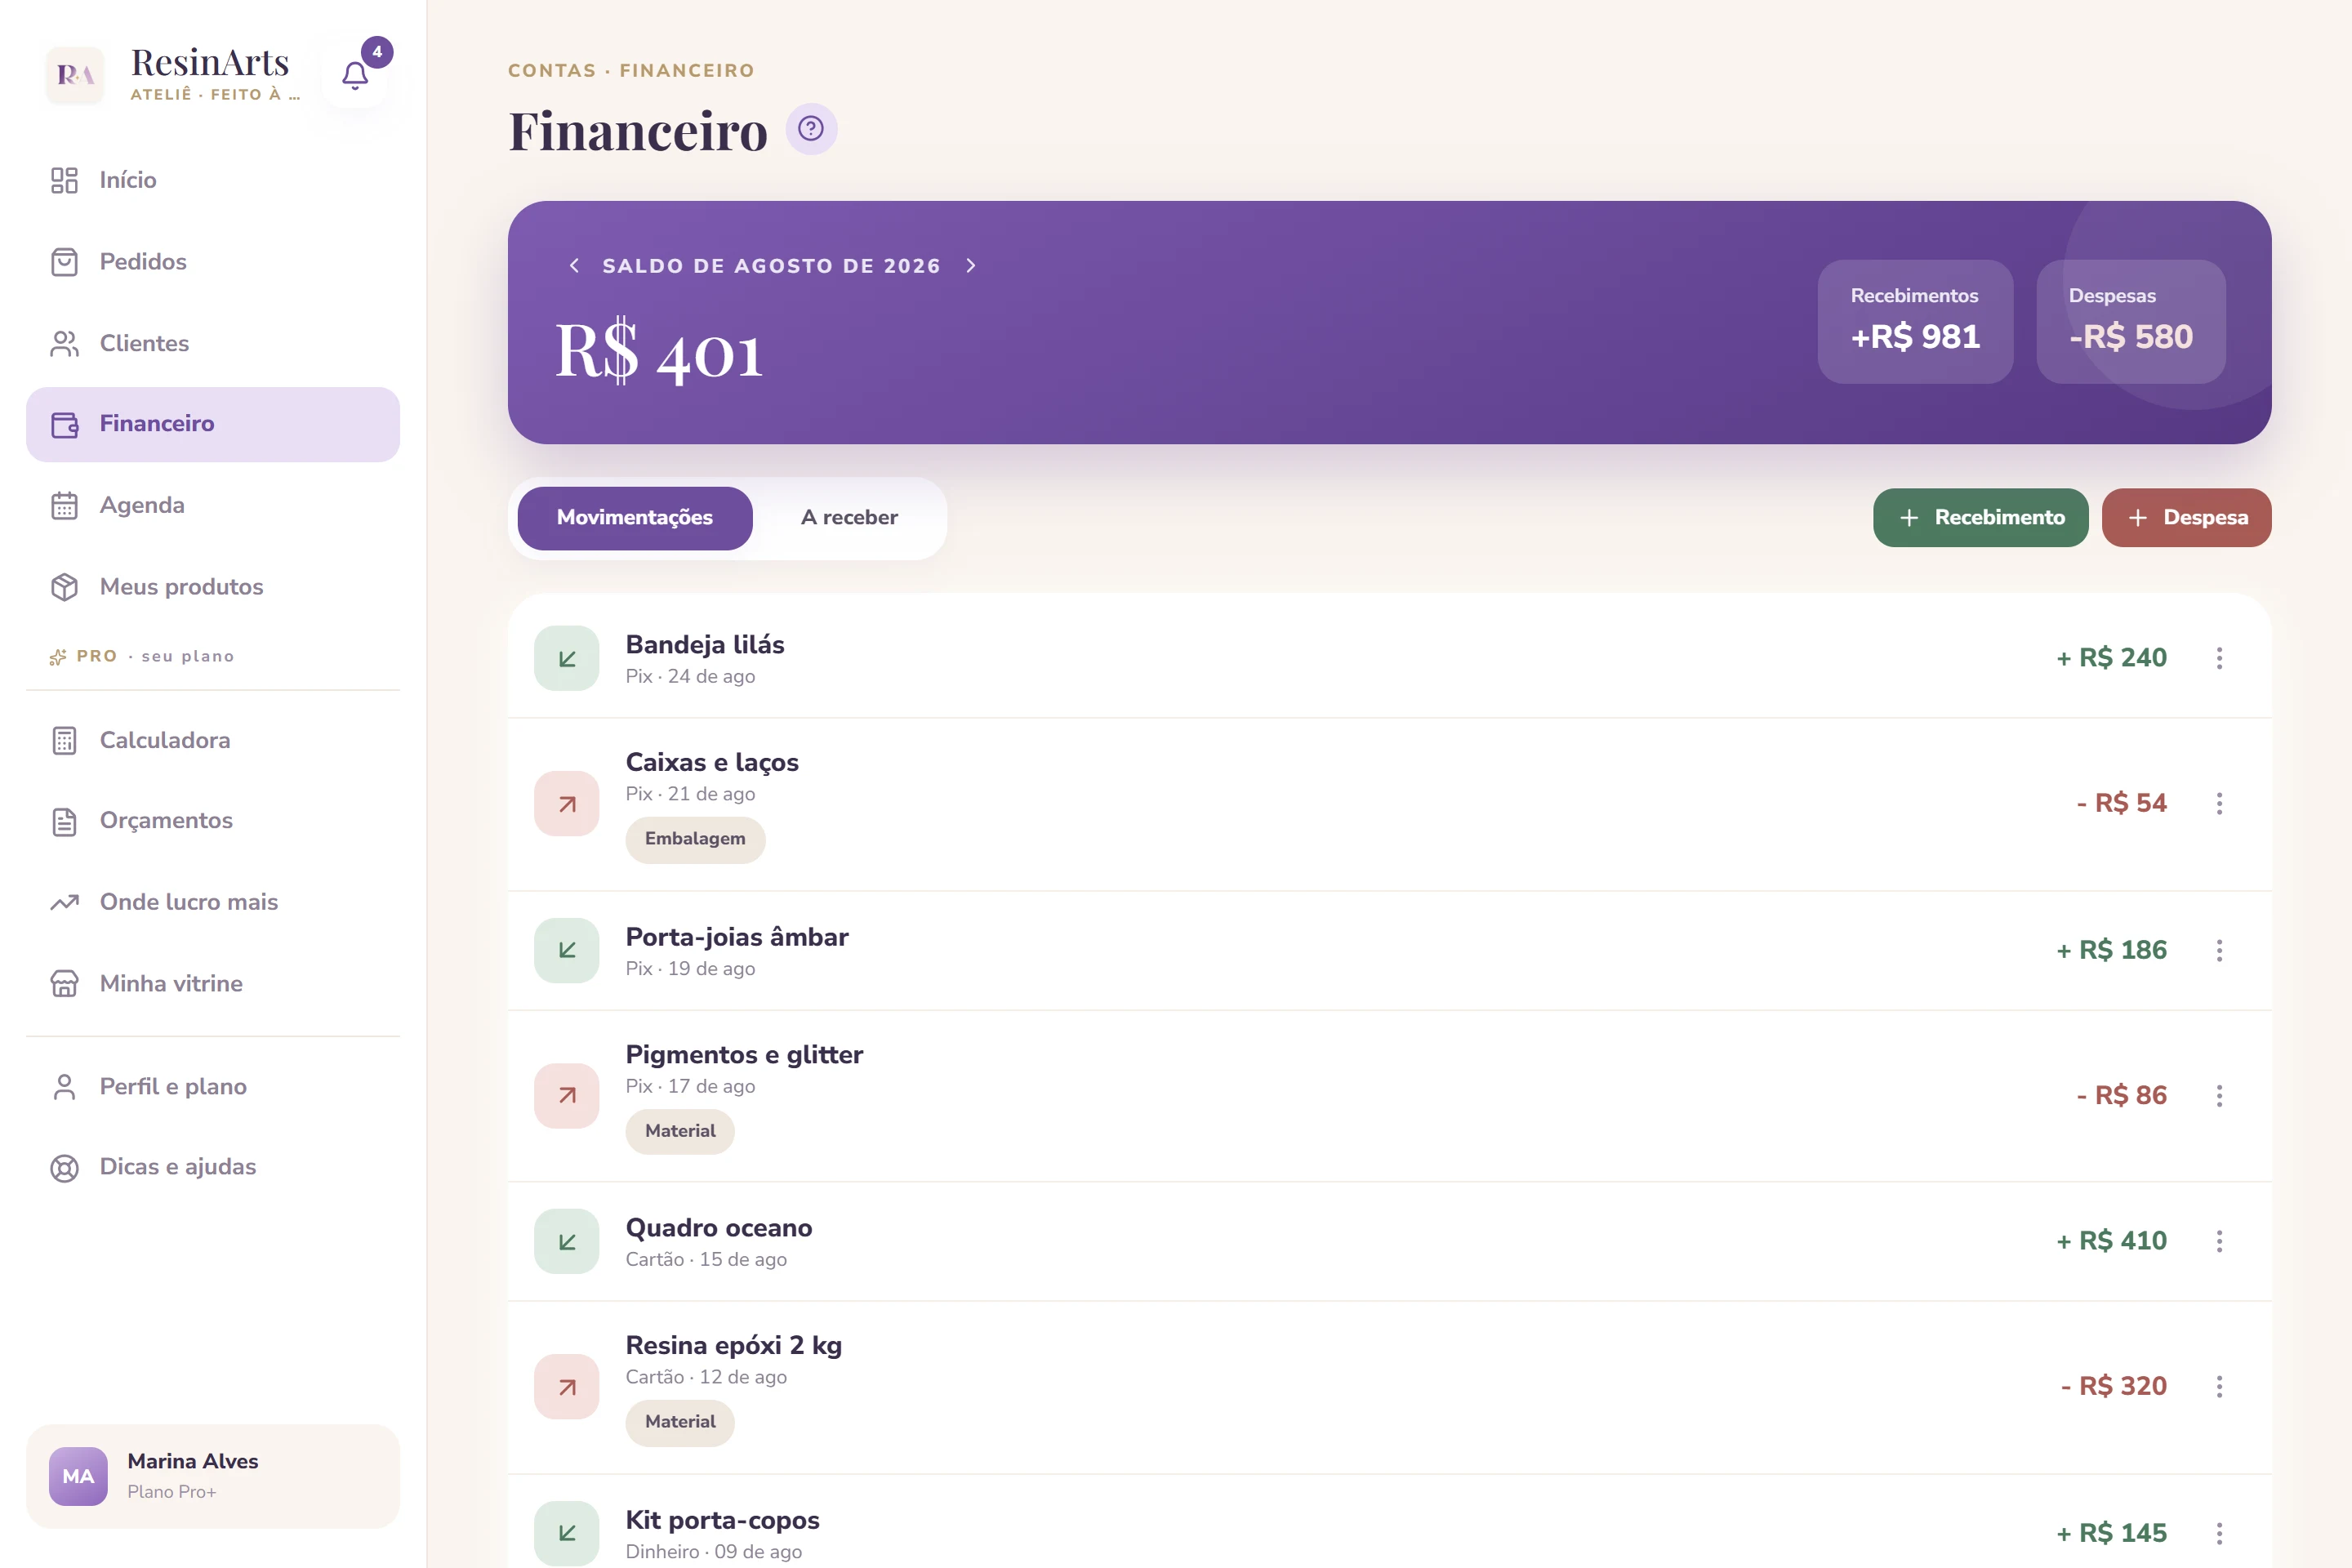Click the Pedidos shopping bag icon
The image size is (2352, 1568).
pyautogui.click(x=64, y=262)
